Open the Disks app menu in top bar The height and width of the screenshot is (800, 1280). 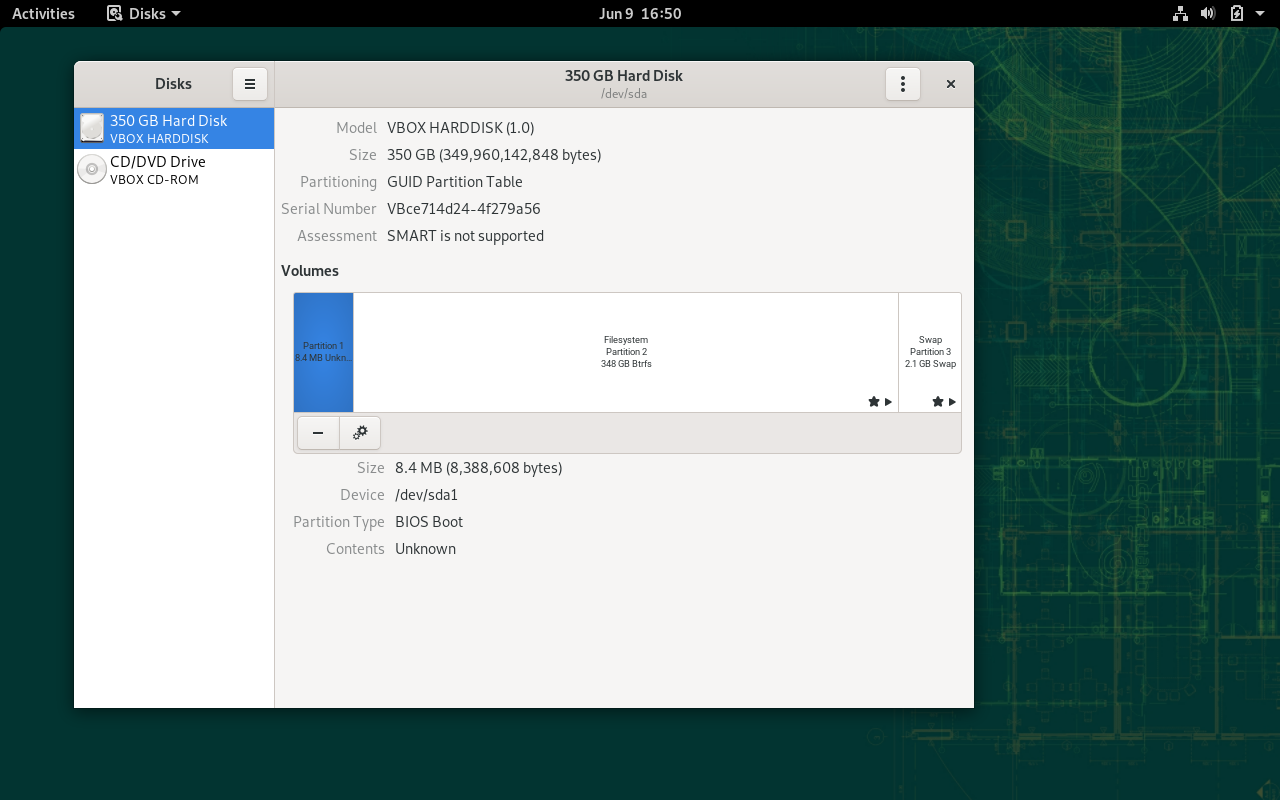[145, 13]
